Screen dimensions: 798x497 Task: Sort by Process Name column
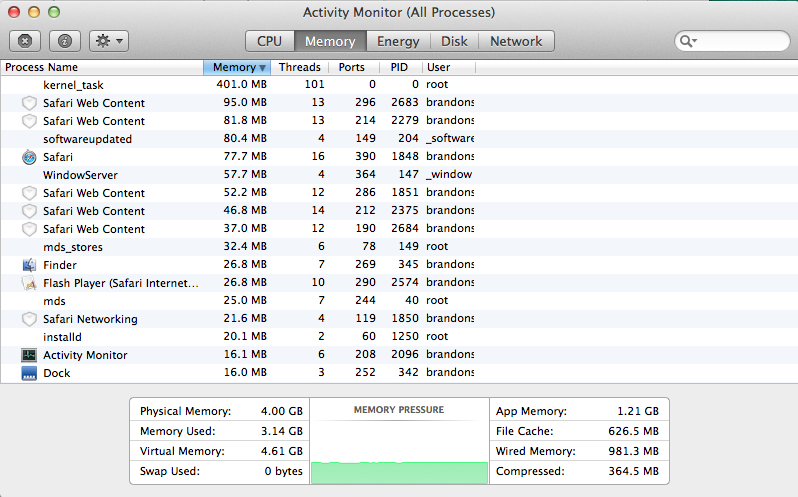(102, 67)
